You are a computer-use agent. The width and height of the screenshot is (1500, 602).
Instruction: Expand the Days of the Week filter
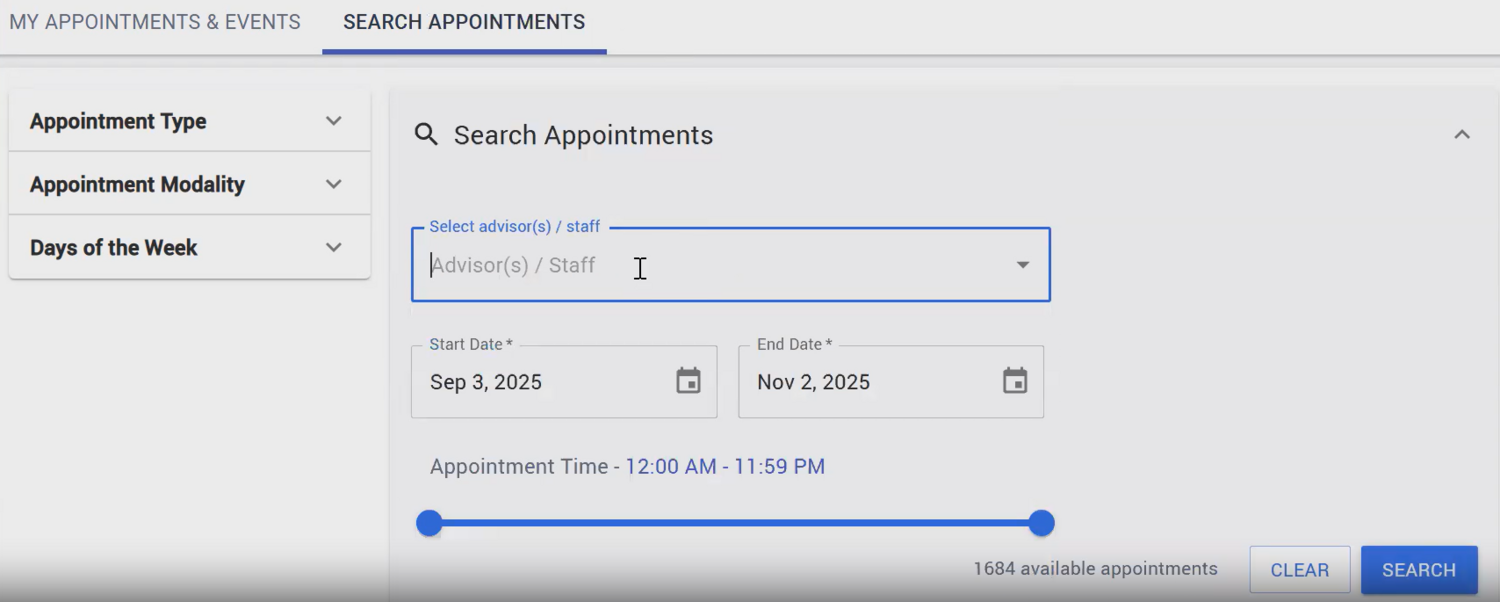pos(334,247)
